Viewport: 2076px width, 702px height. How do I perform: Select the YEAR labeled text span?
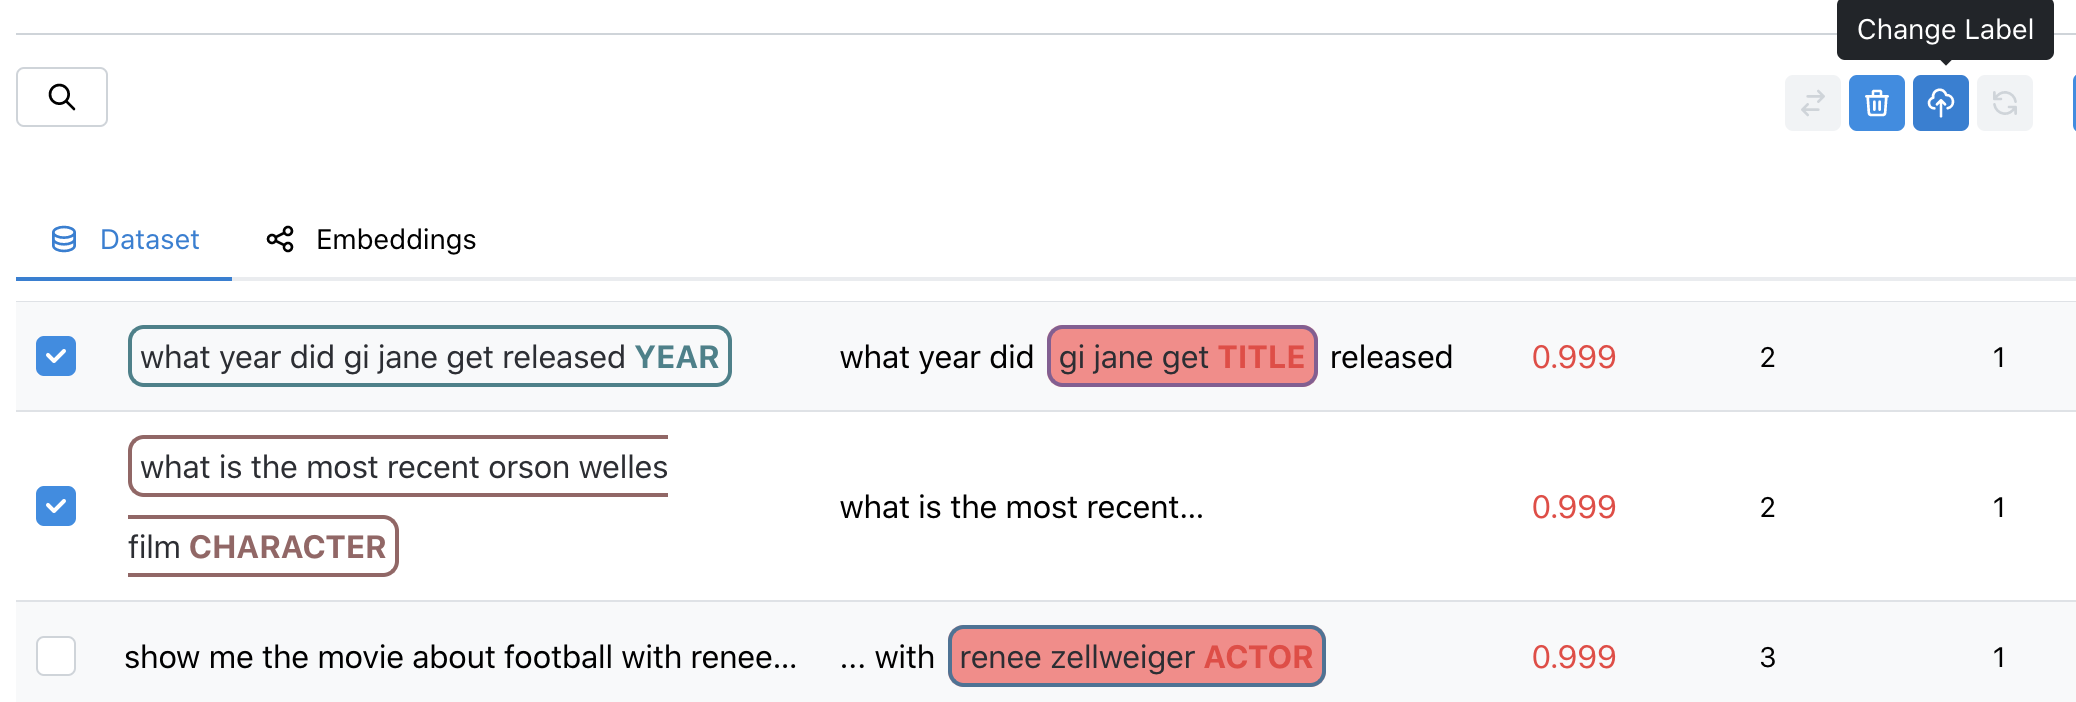click(429, 357)
